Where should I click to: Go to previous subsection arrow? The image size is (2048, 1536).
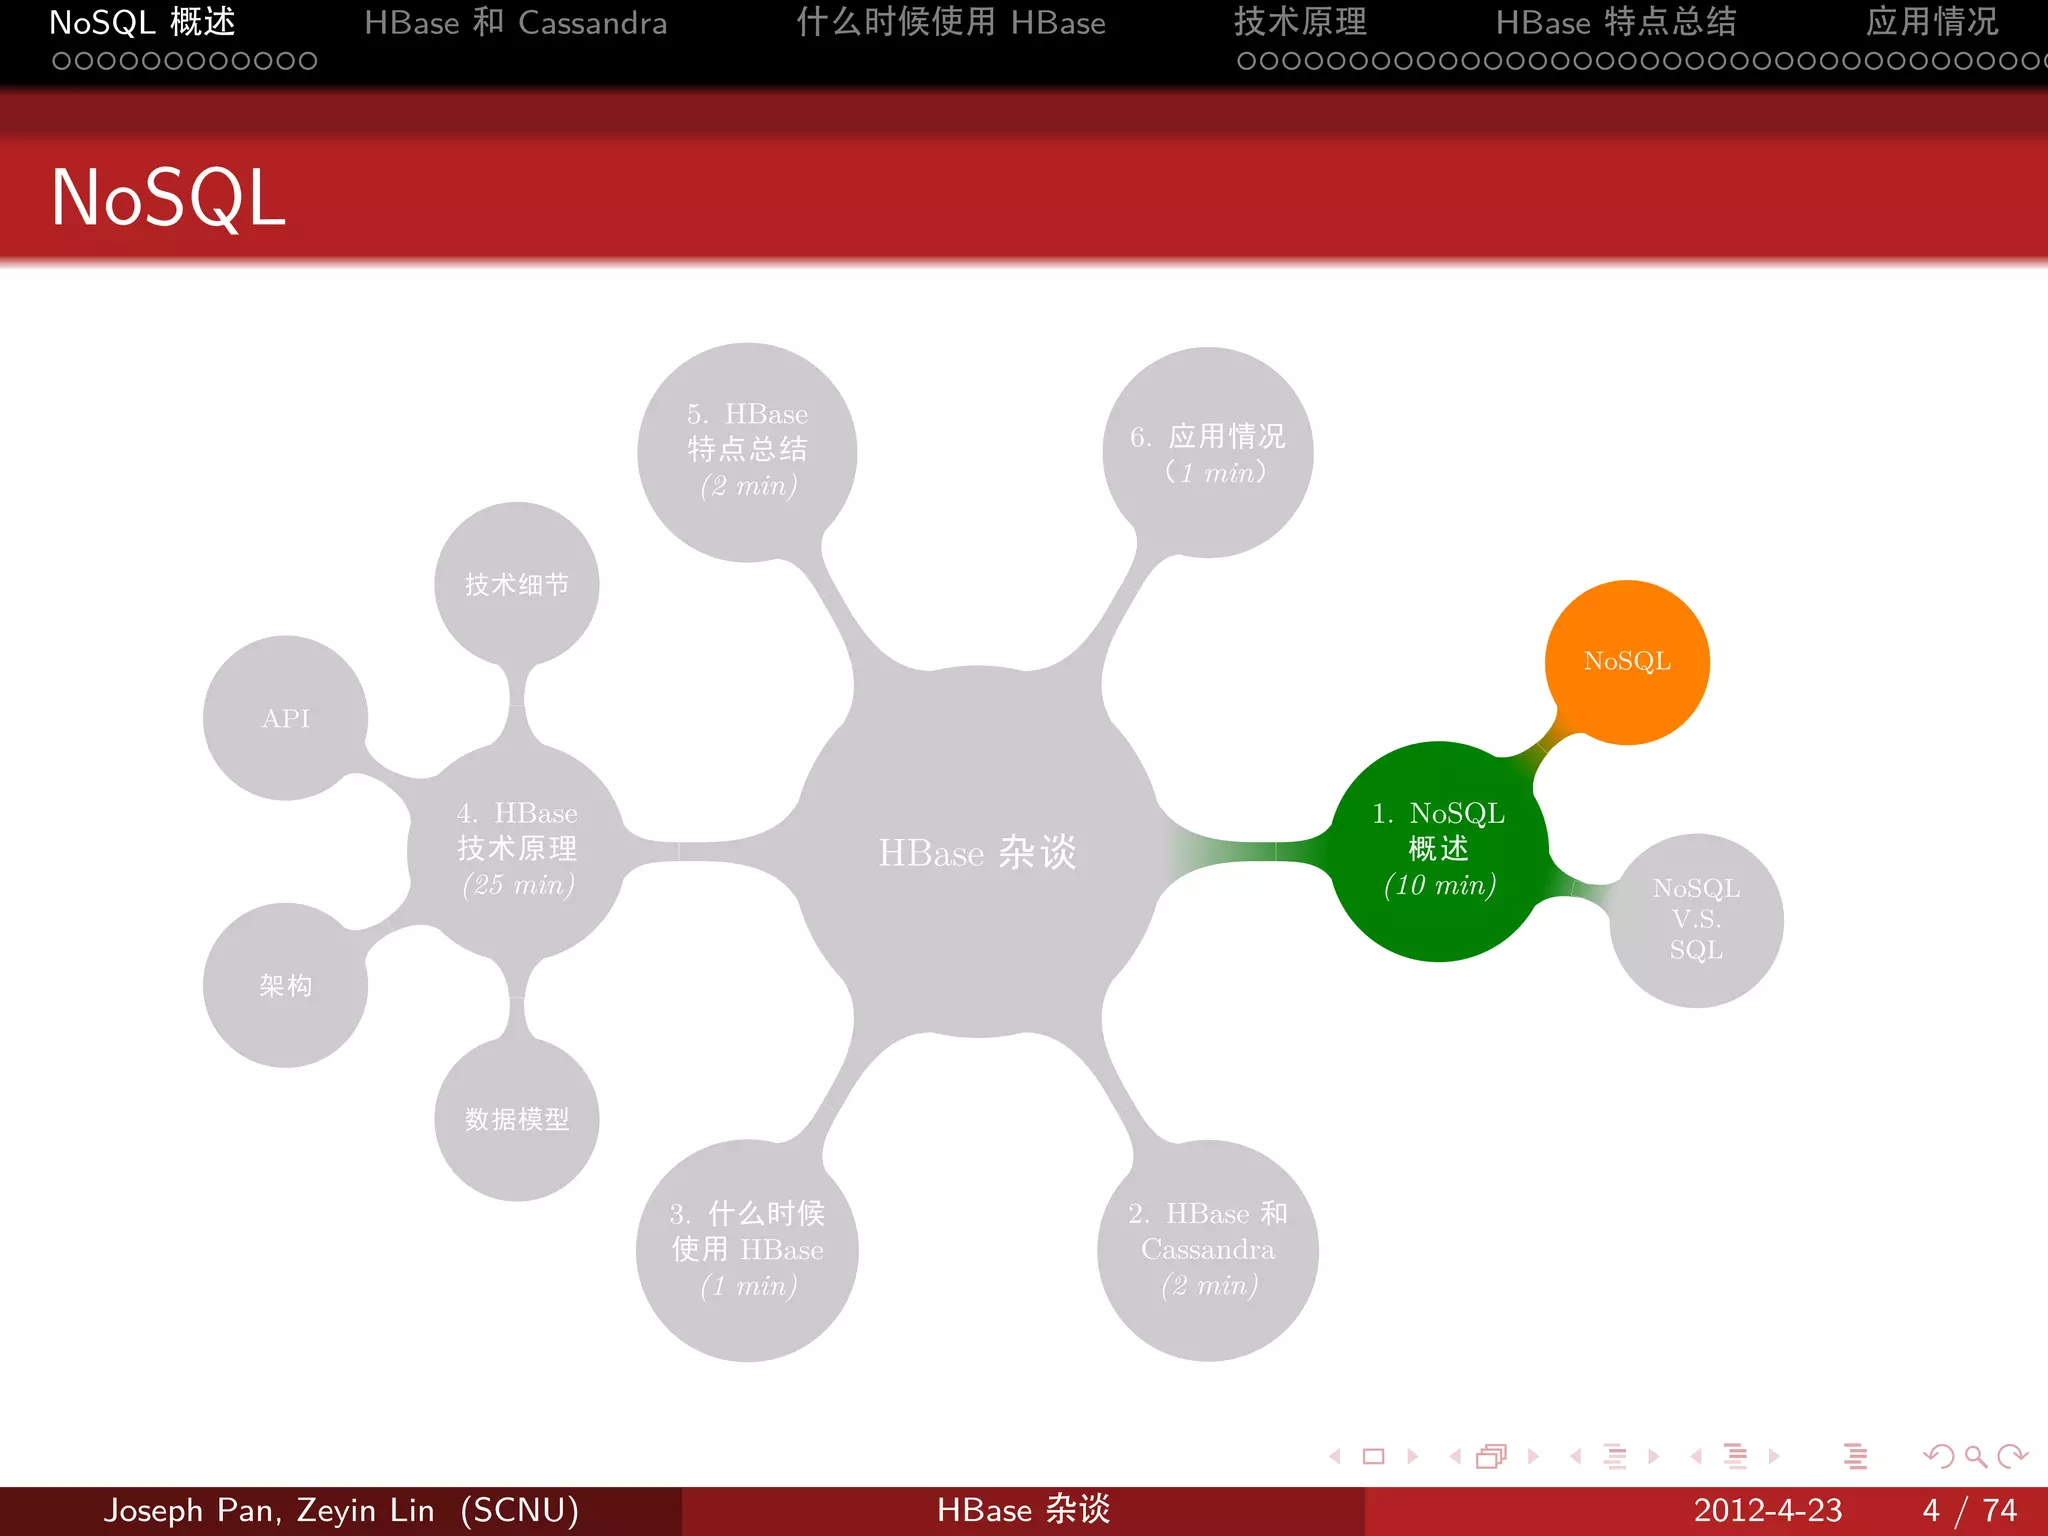point(1576,1456)
